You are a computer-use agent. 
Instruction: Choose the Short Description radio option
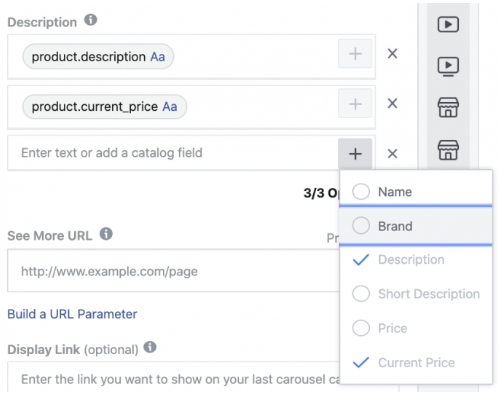tap(361, 294)
